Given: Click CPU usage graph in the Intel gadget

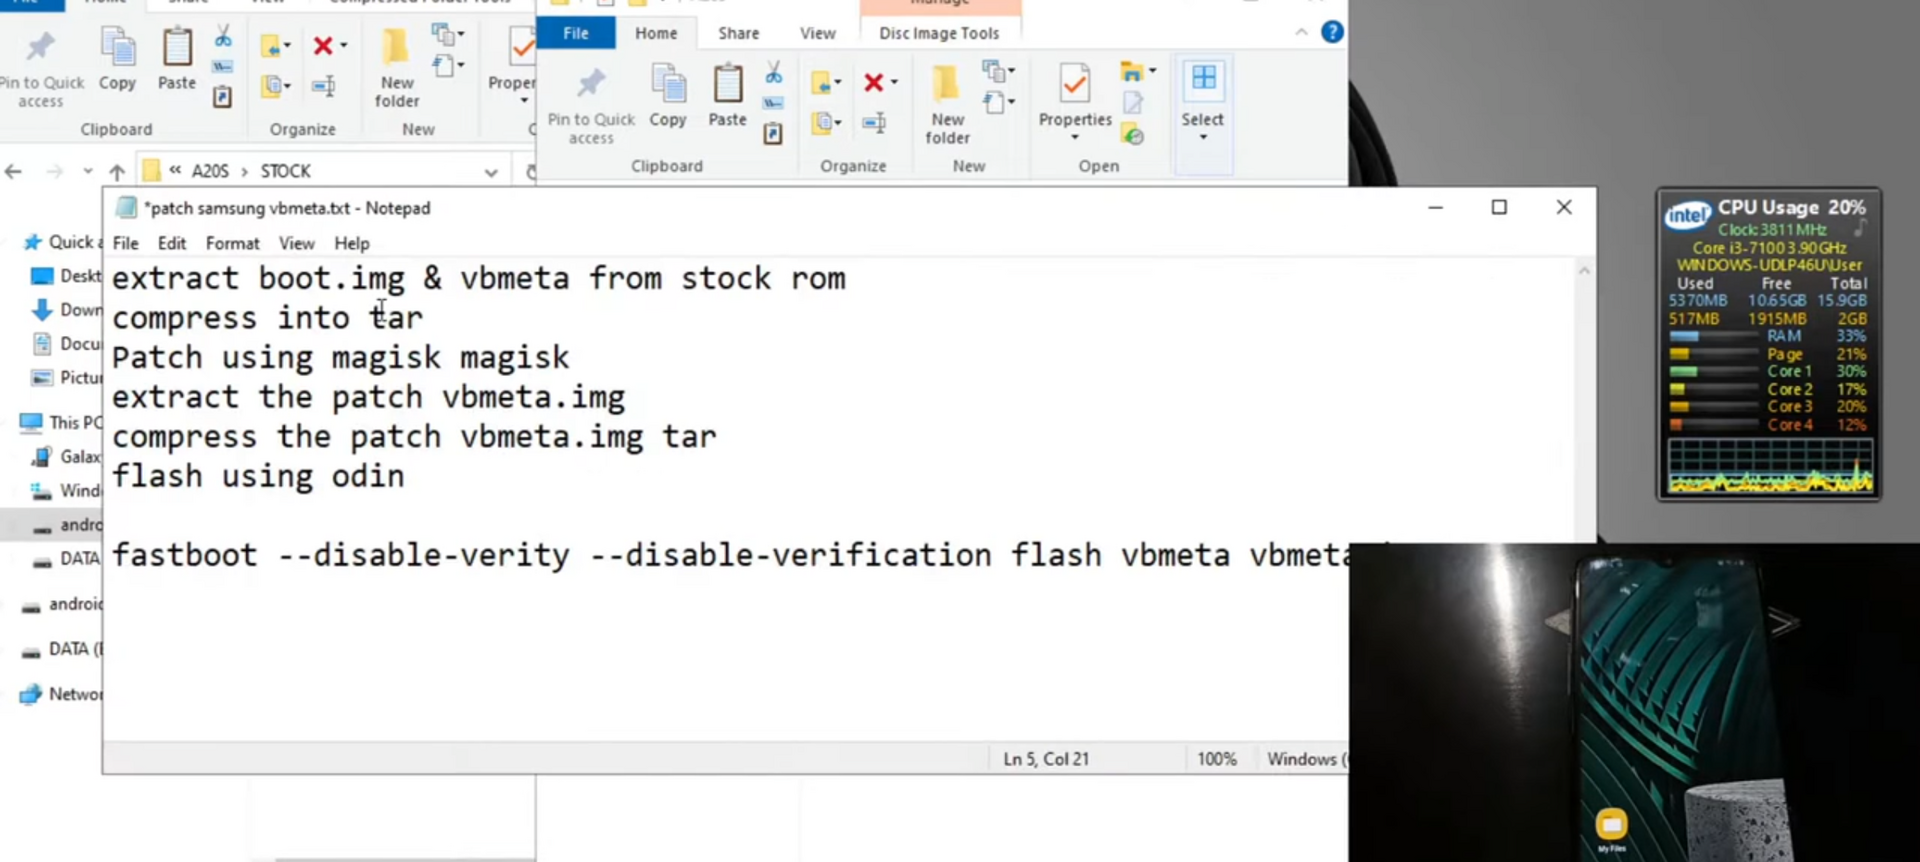Looking at the screenshot, I should pyautogui.click(x=1770, y=466).
